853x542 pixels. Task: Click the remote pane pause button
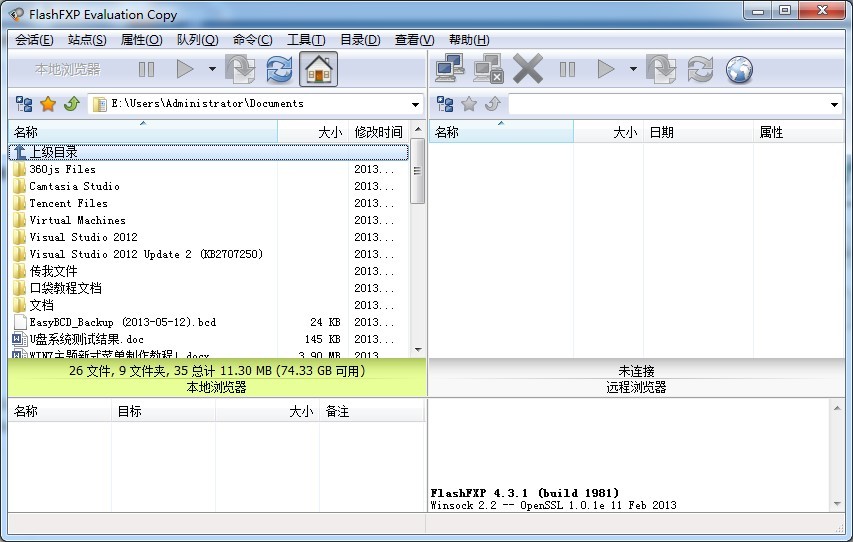click(567, 69)
